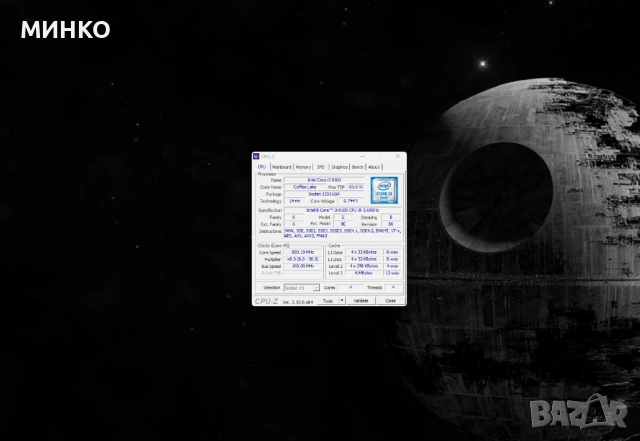The image size is (640, 441).
Task: Click the Threads count value
Action: tap(393, 288)
